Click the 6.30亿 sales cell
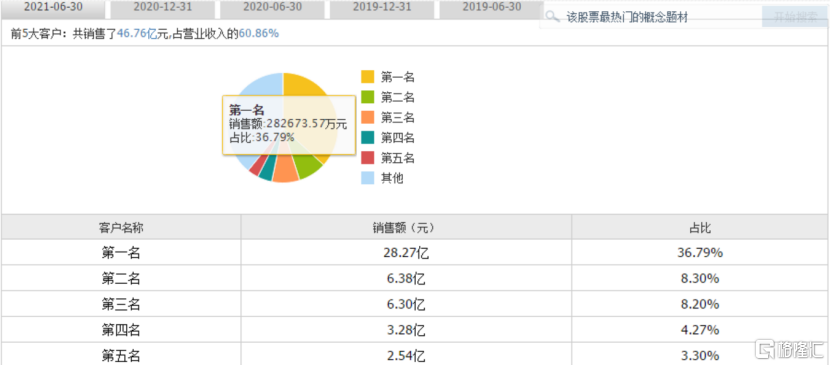Screen dimensions: 830x366 tap(406, 304)
